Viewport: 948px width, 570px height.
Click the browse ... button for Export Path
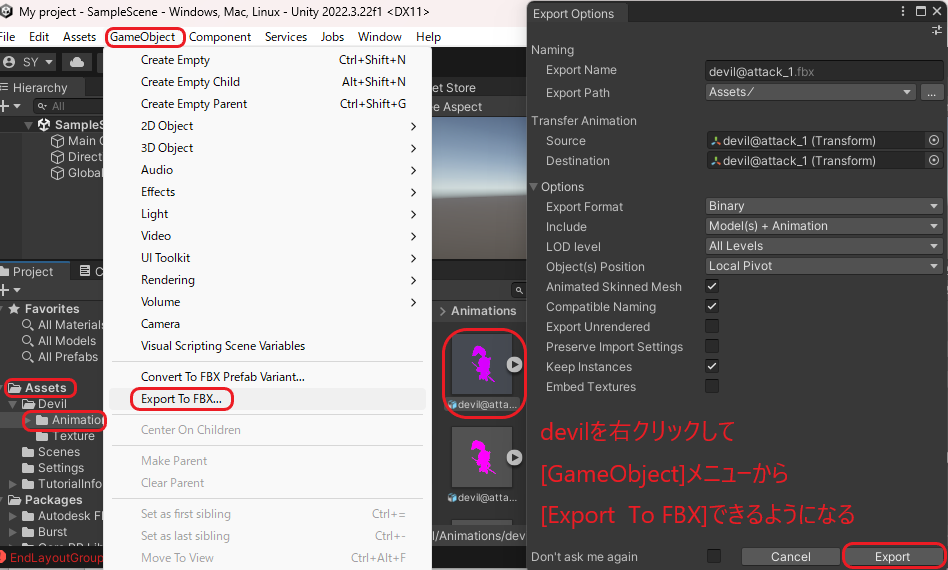pyautogui.click(x=932, y=92)
